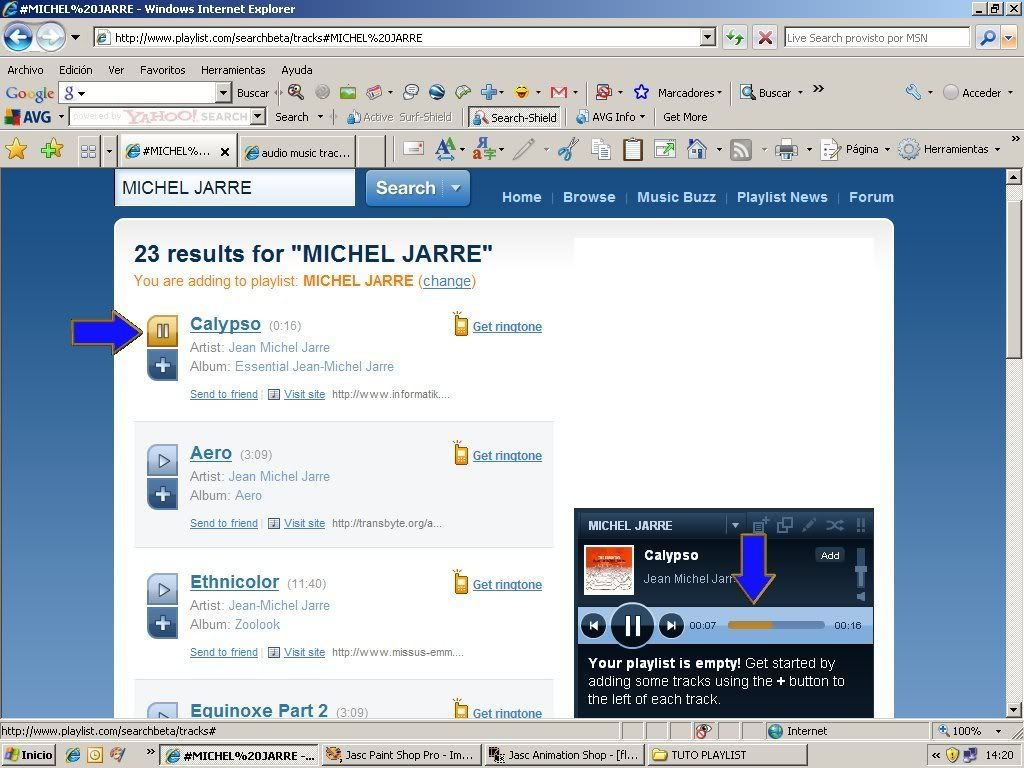Skip to next track in player
Image resolution: width=1024 pixels, height=768 pixels.
671,626
